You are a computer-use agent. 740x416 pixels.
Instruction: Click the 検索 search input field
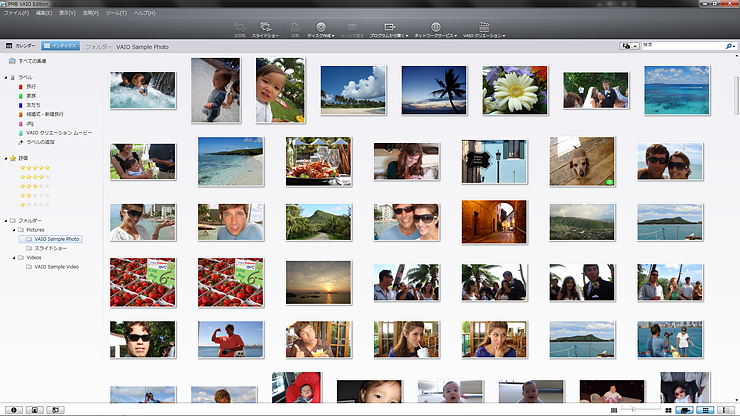(682, 46)
